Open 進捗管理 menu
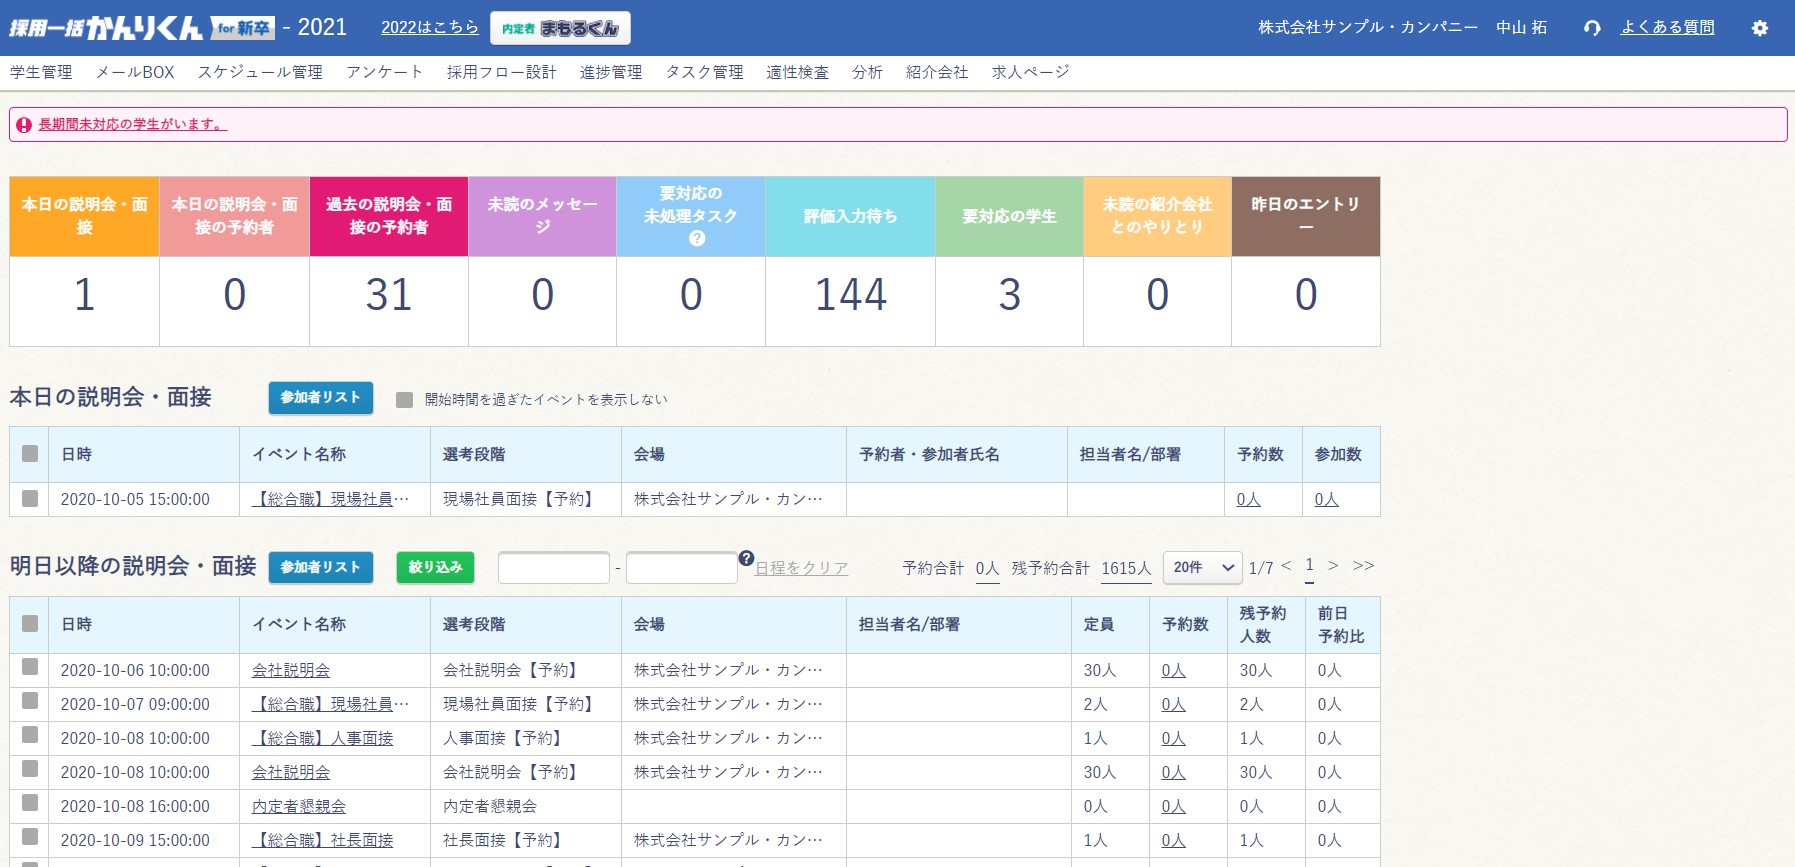The width and height of the screenshot is (1795, 867). point(611,72)
